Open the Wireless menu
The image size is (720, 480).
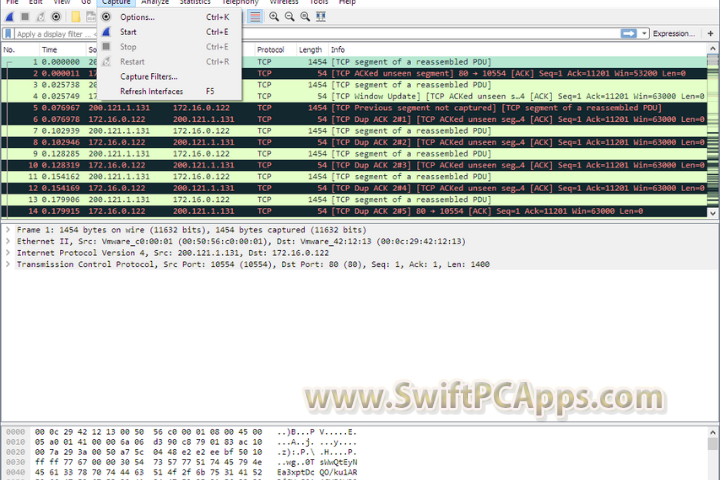tap(284, 2)
